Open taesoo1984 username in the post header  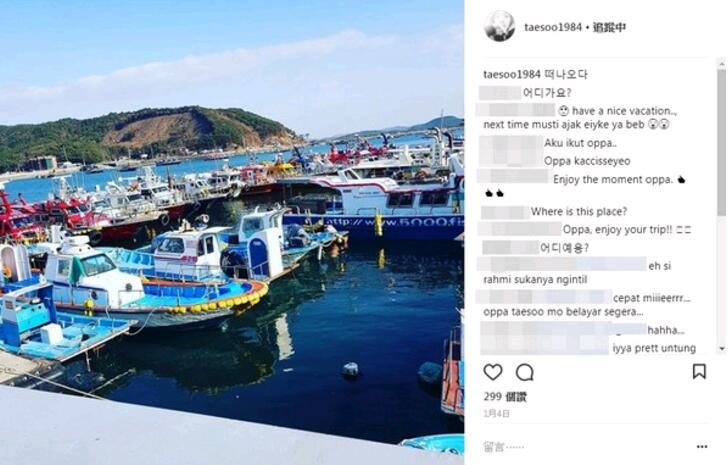click(553, 27)
